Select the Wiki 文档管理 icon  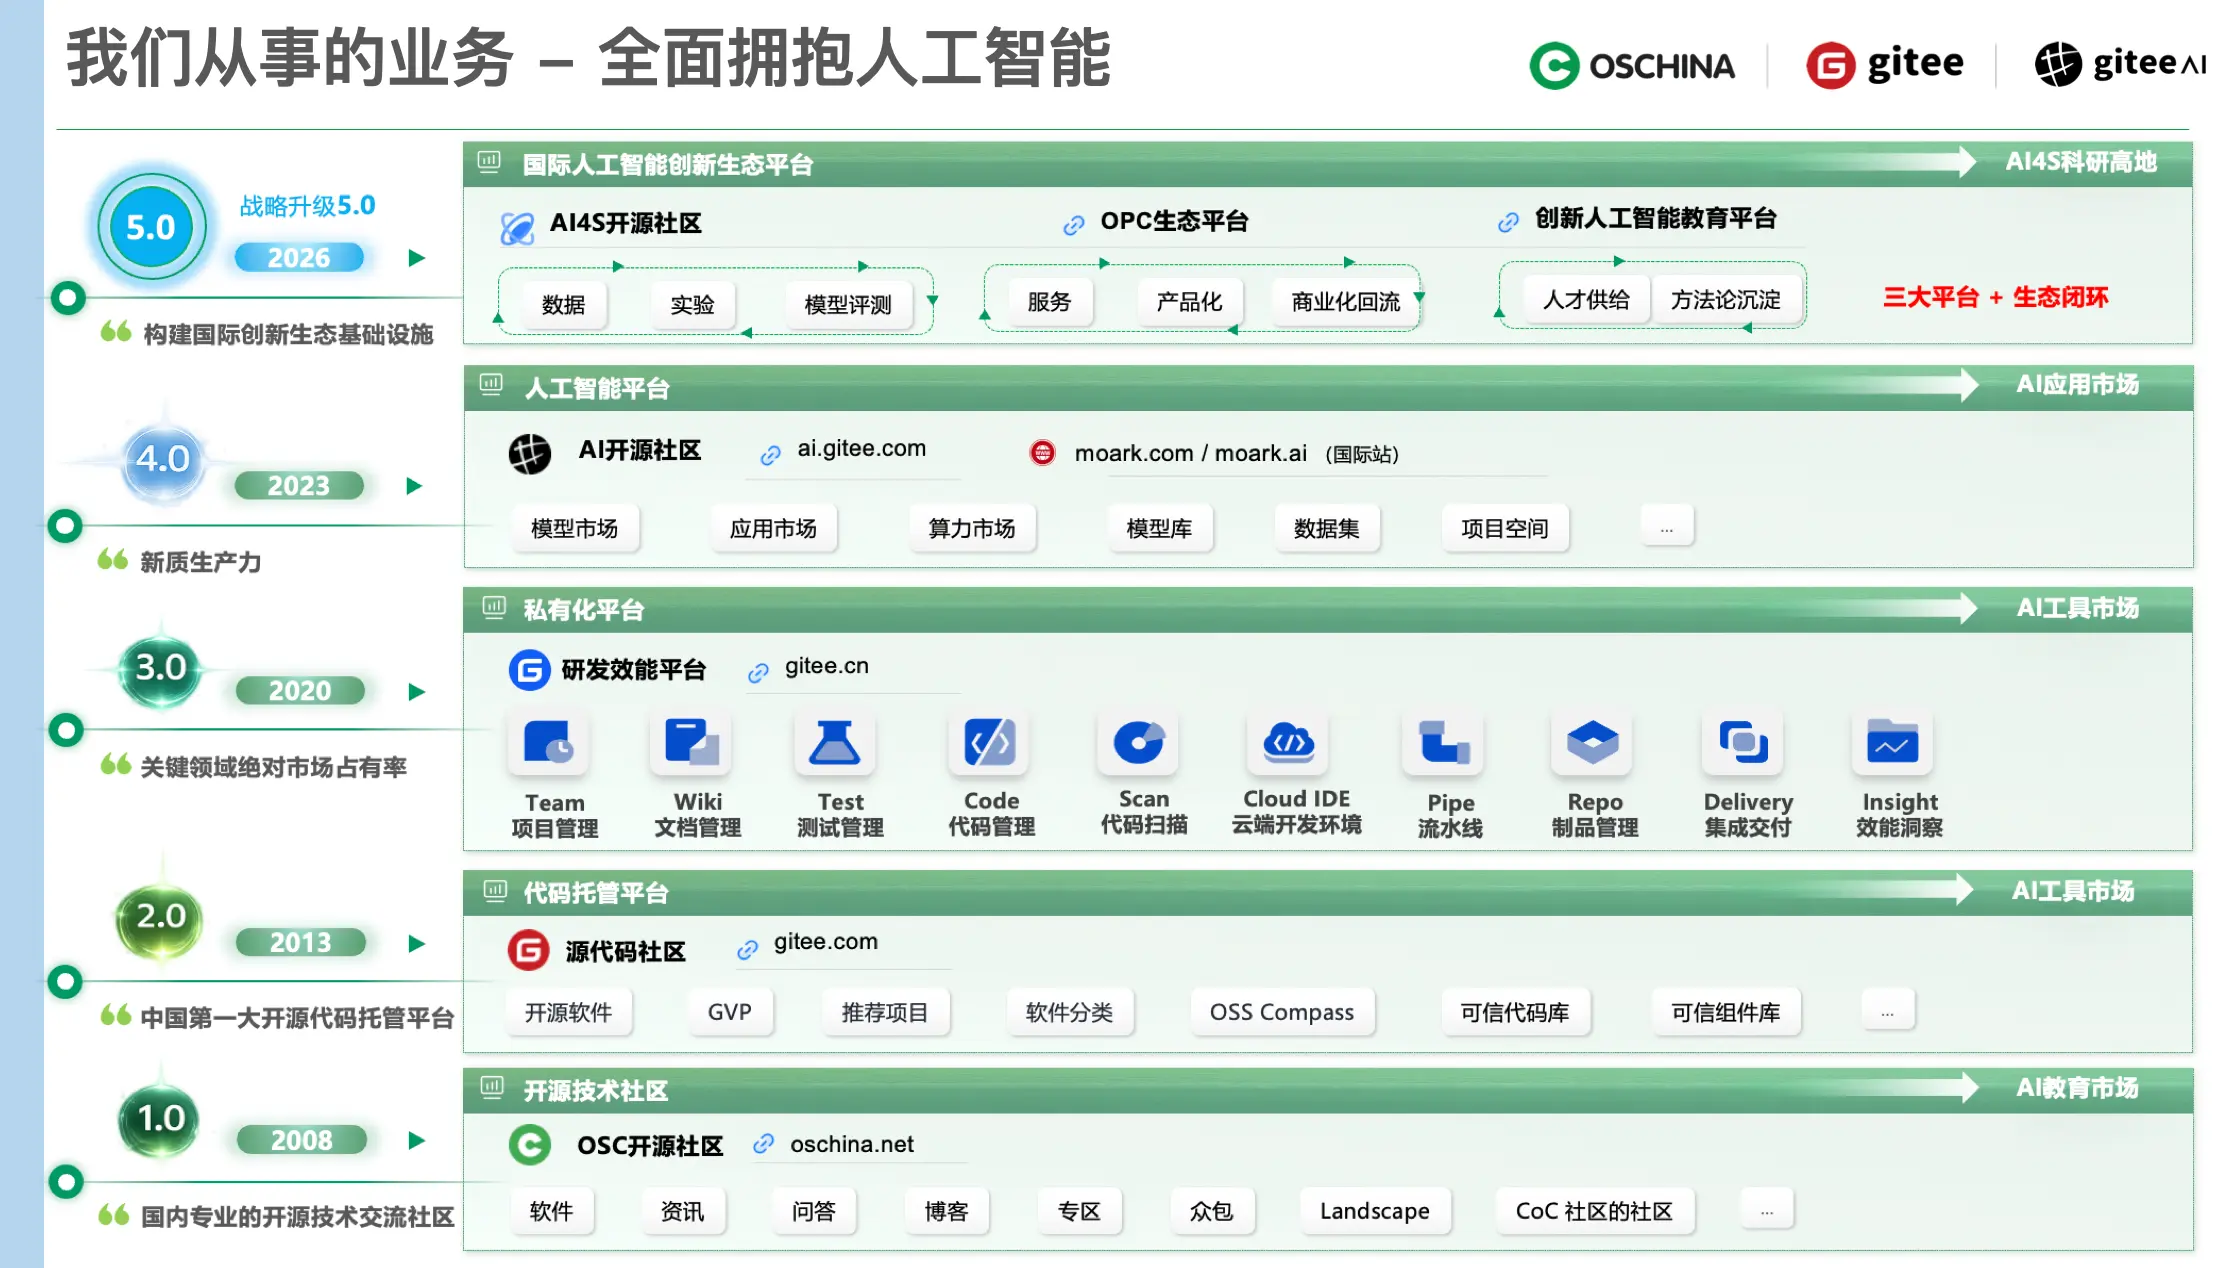coord(691,744)
